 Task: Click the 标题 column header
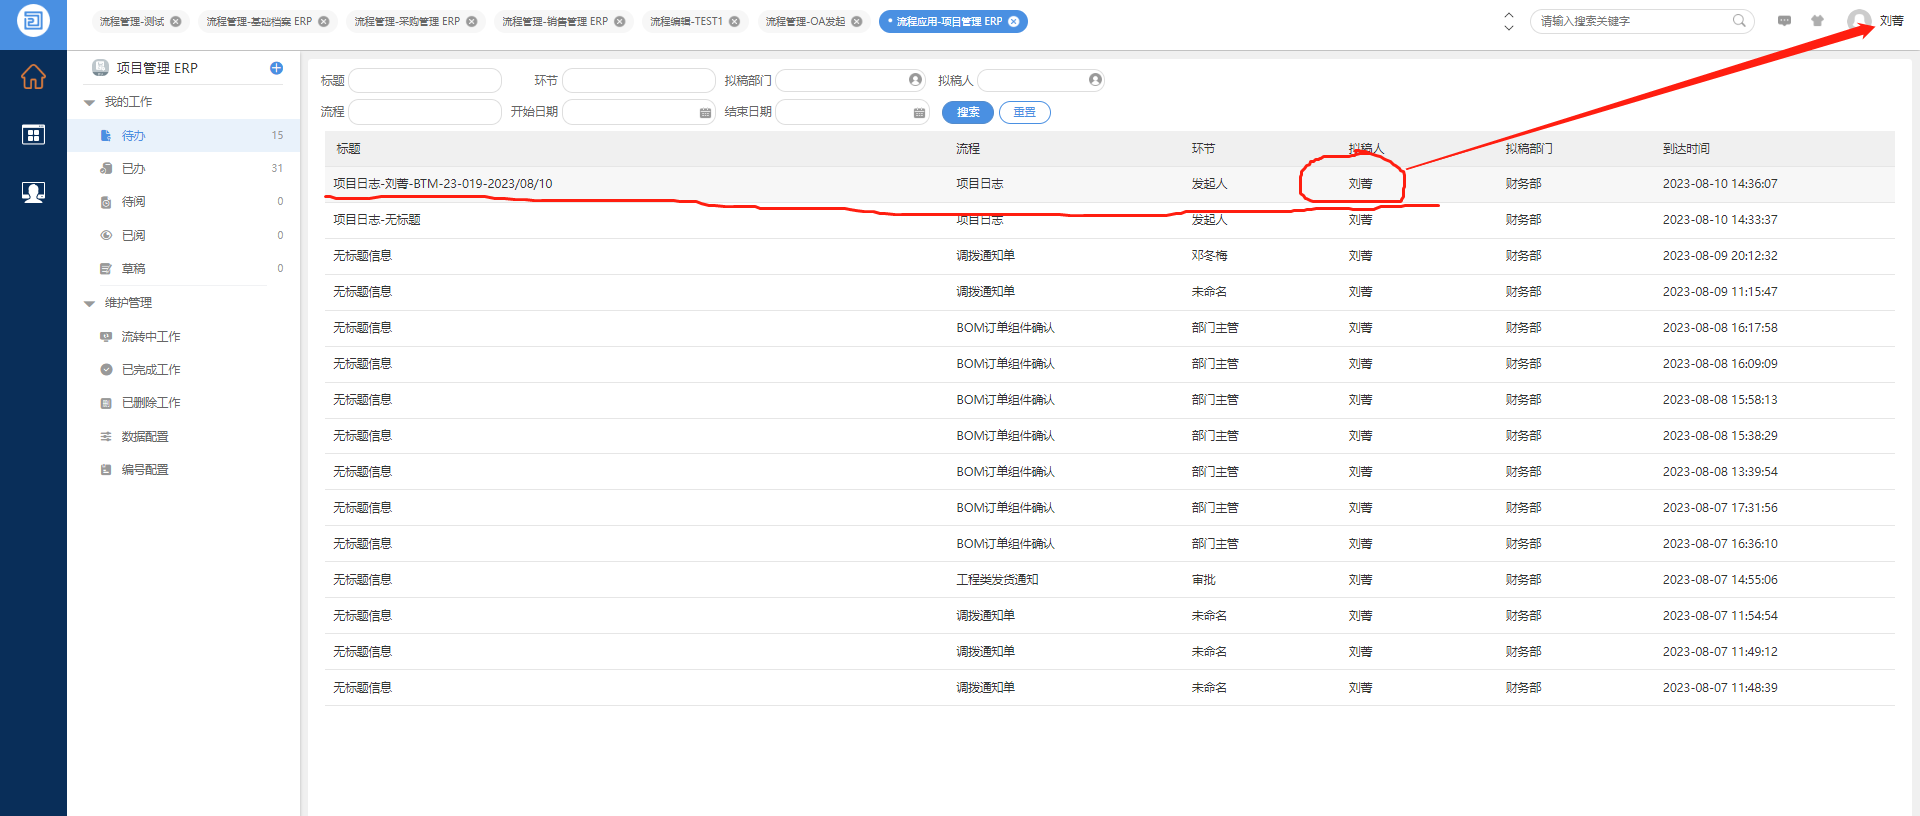348,149
